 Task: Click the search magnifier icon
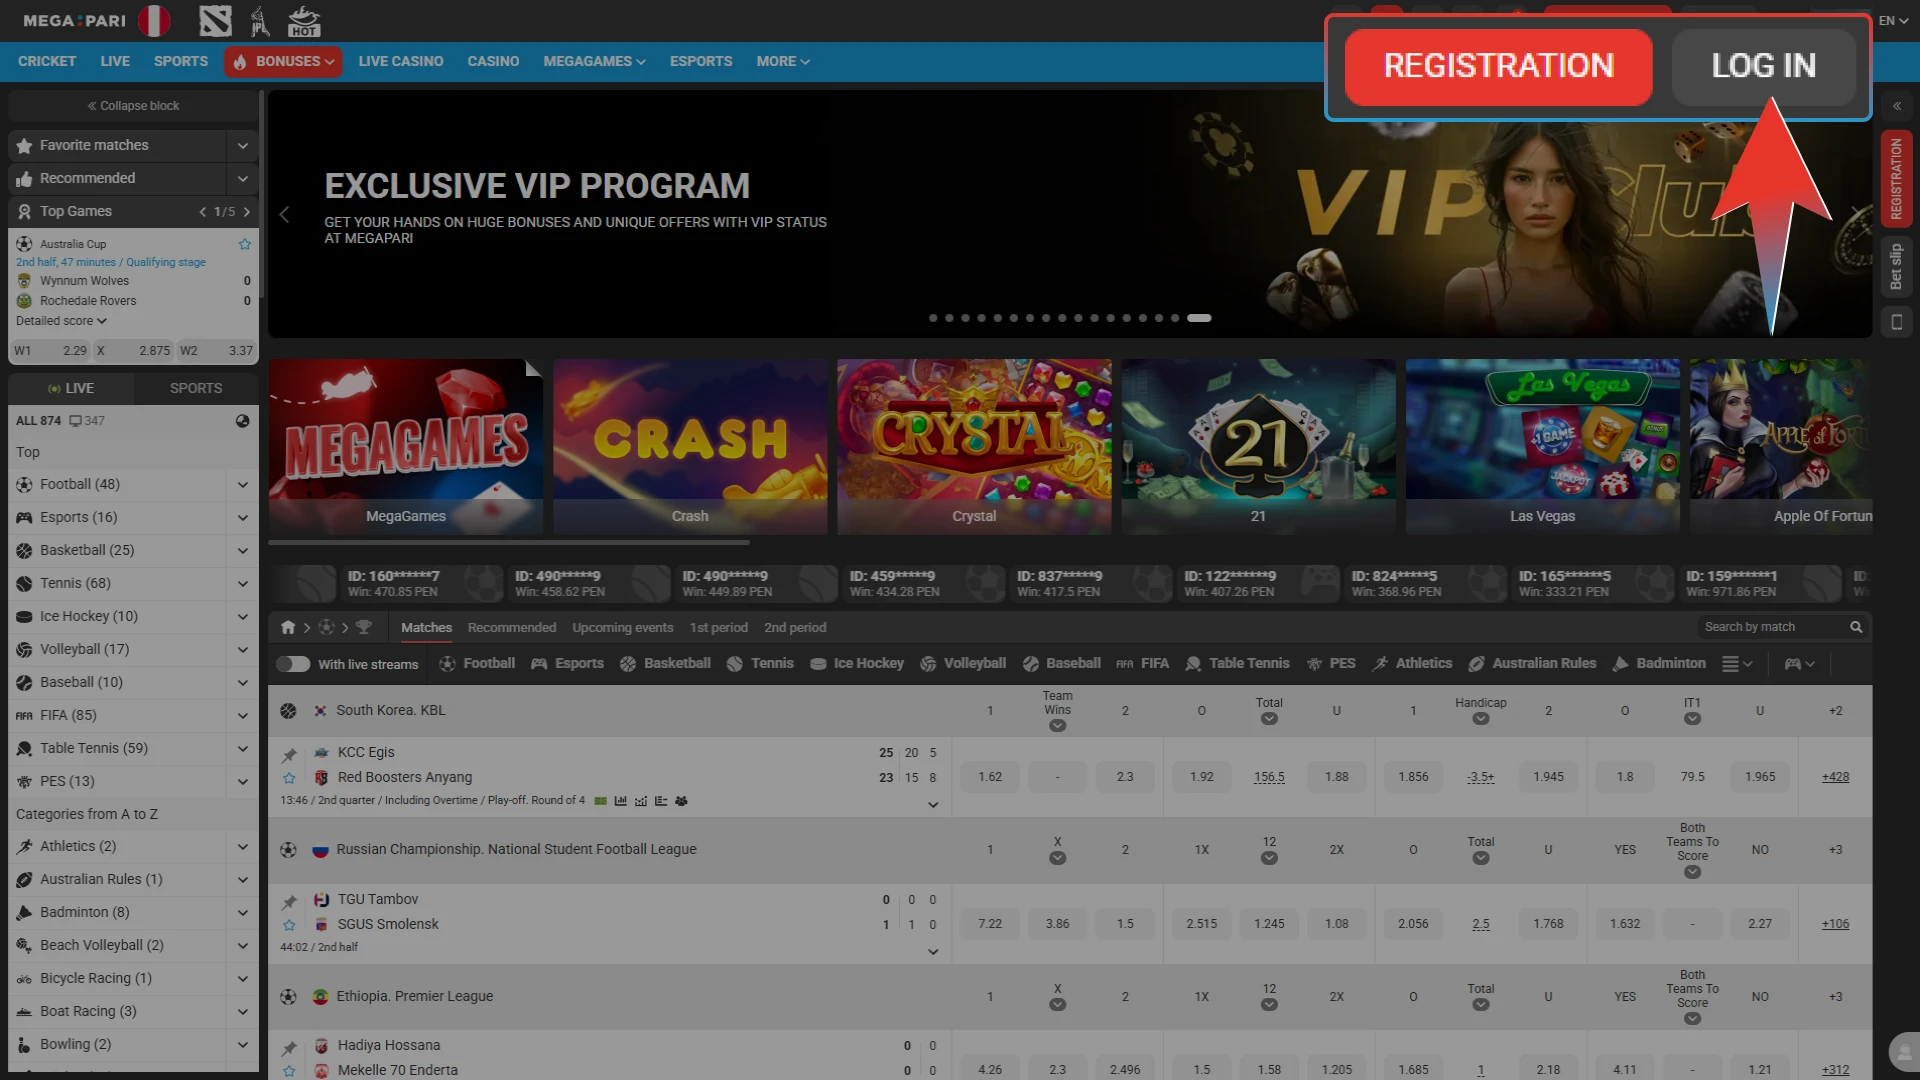click(x=1856, y=627)
